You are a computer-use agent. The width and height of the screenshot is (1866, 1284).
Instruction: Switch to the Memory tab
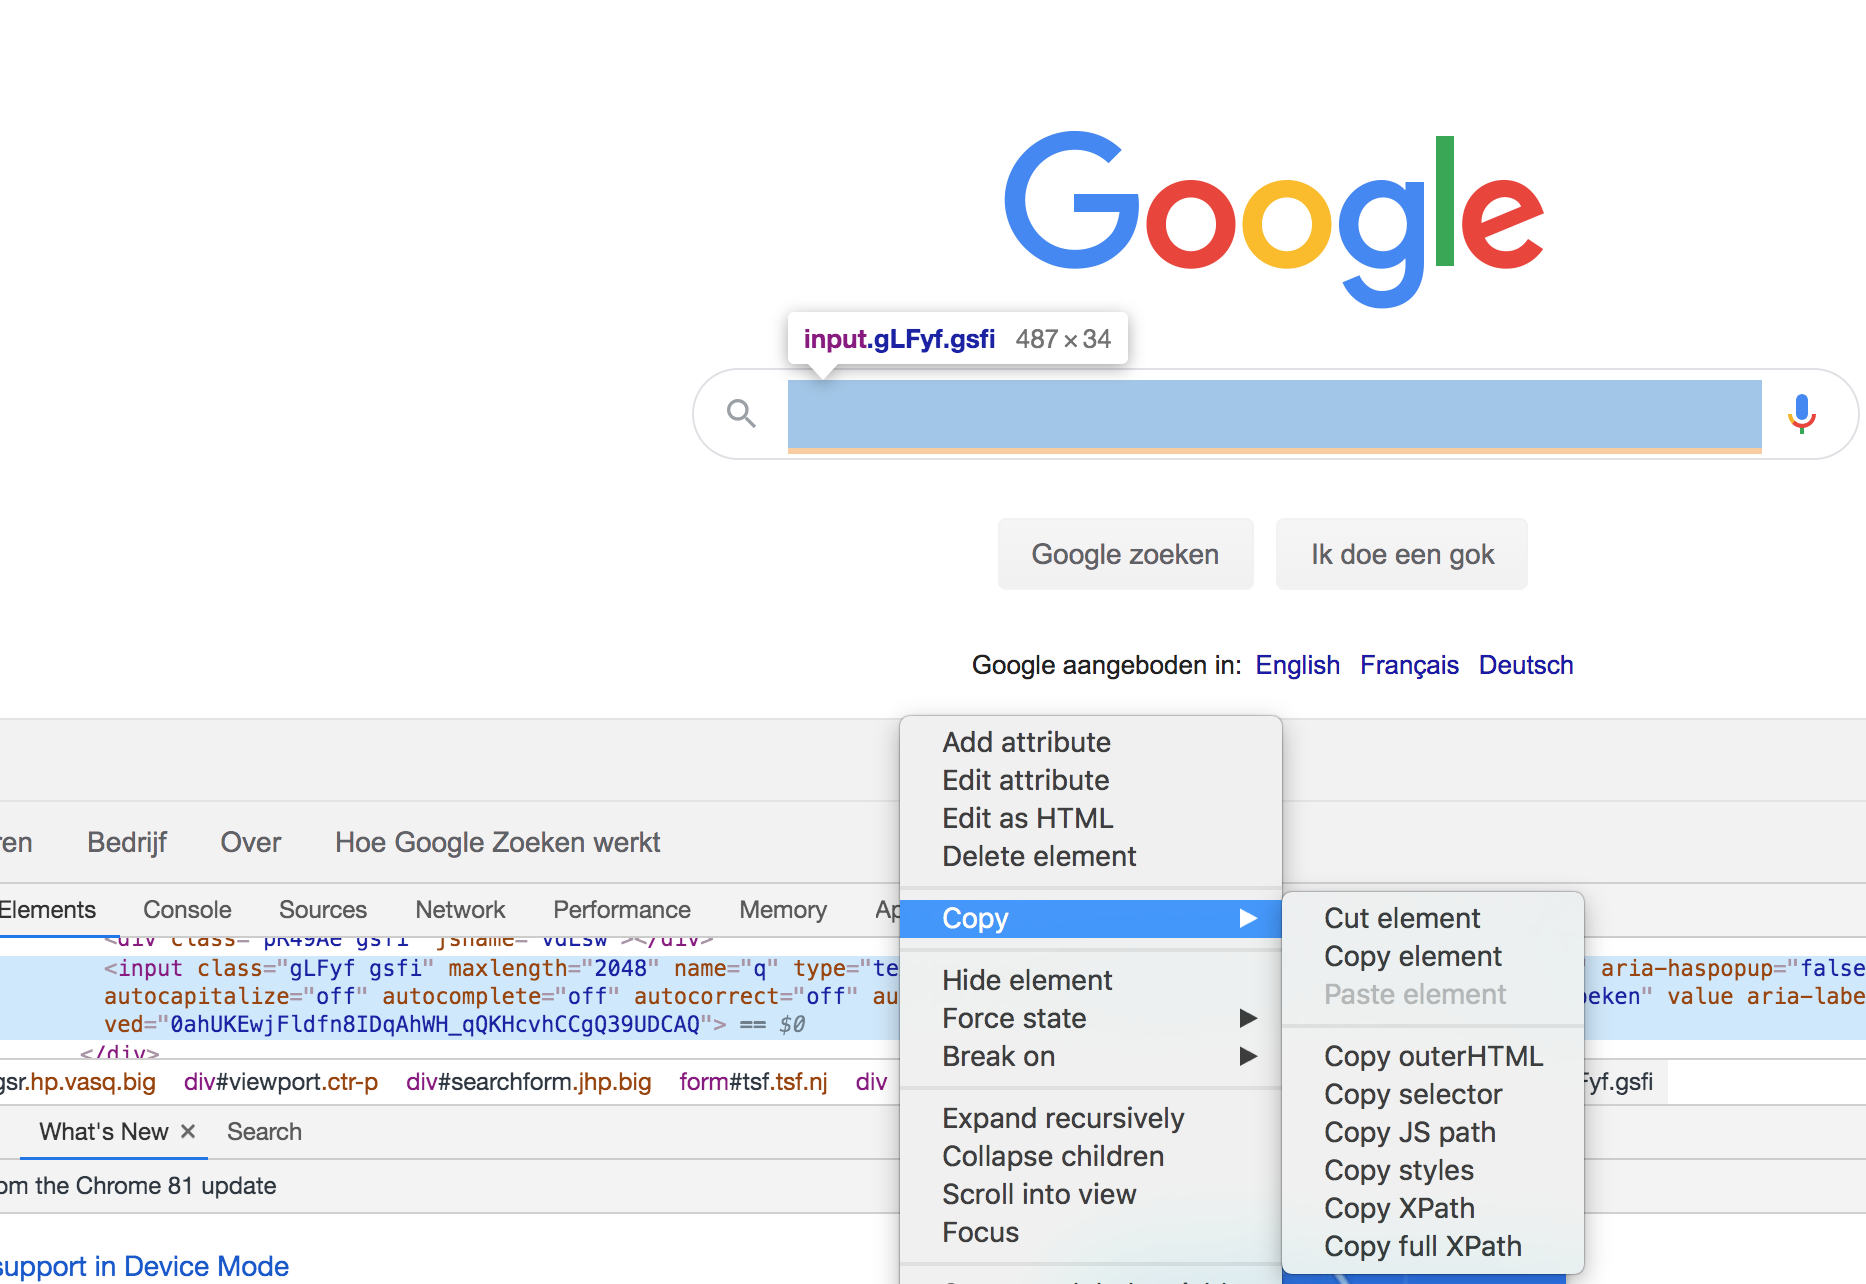tap(783, 909)
